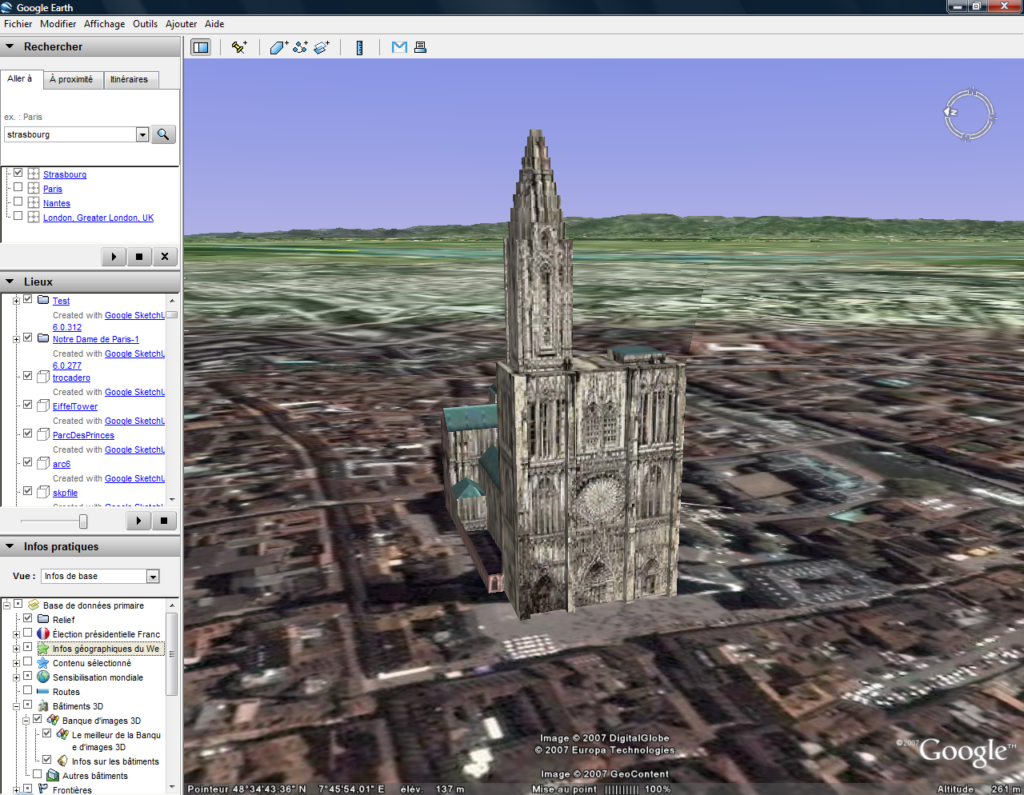The height and width of the screenshot is (795, 1024).
Task: Click in the strasbourg search field
Action: point(70,135)
